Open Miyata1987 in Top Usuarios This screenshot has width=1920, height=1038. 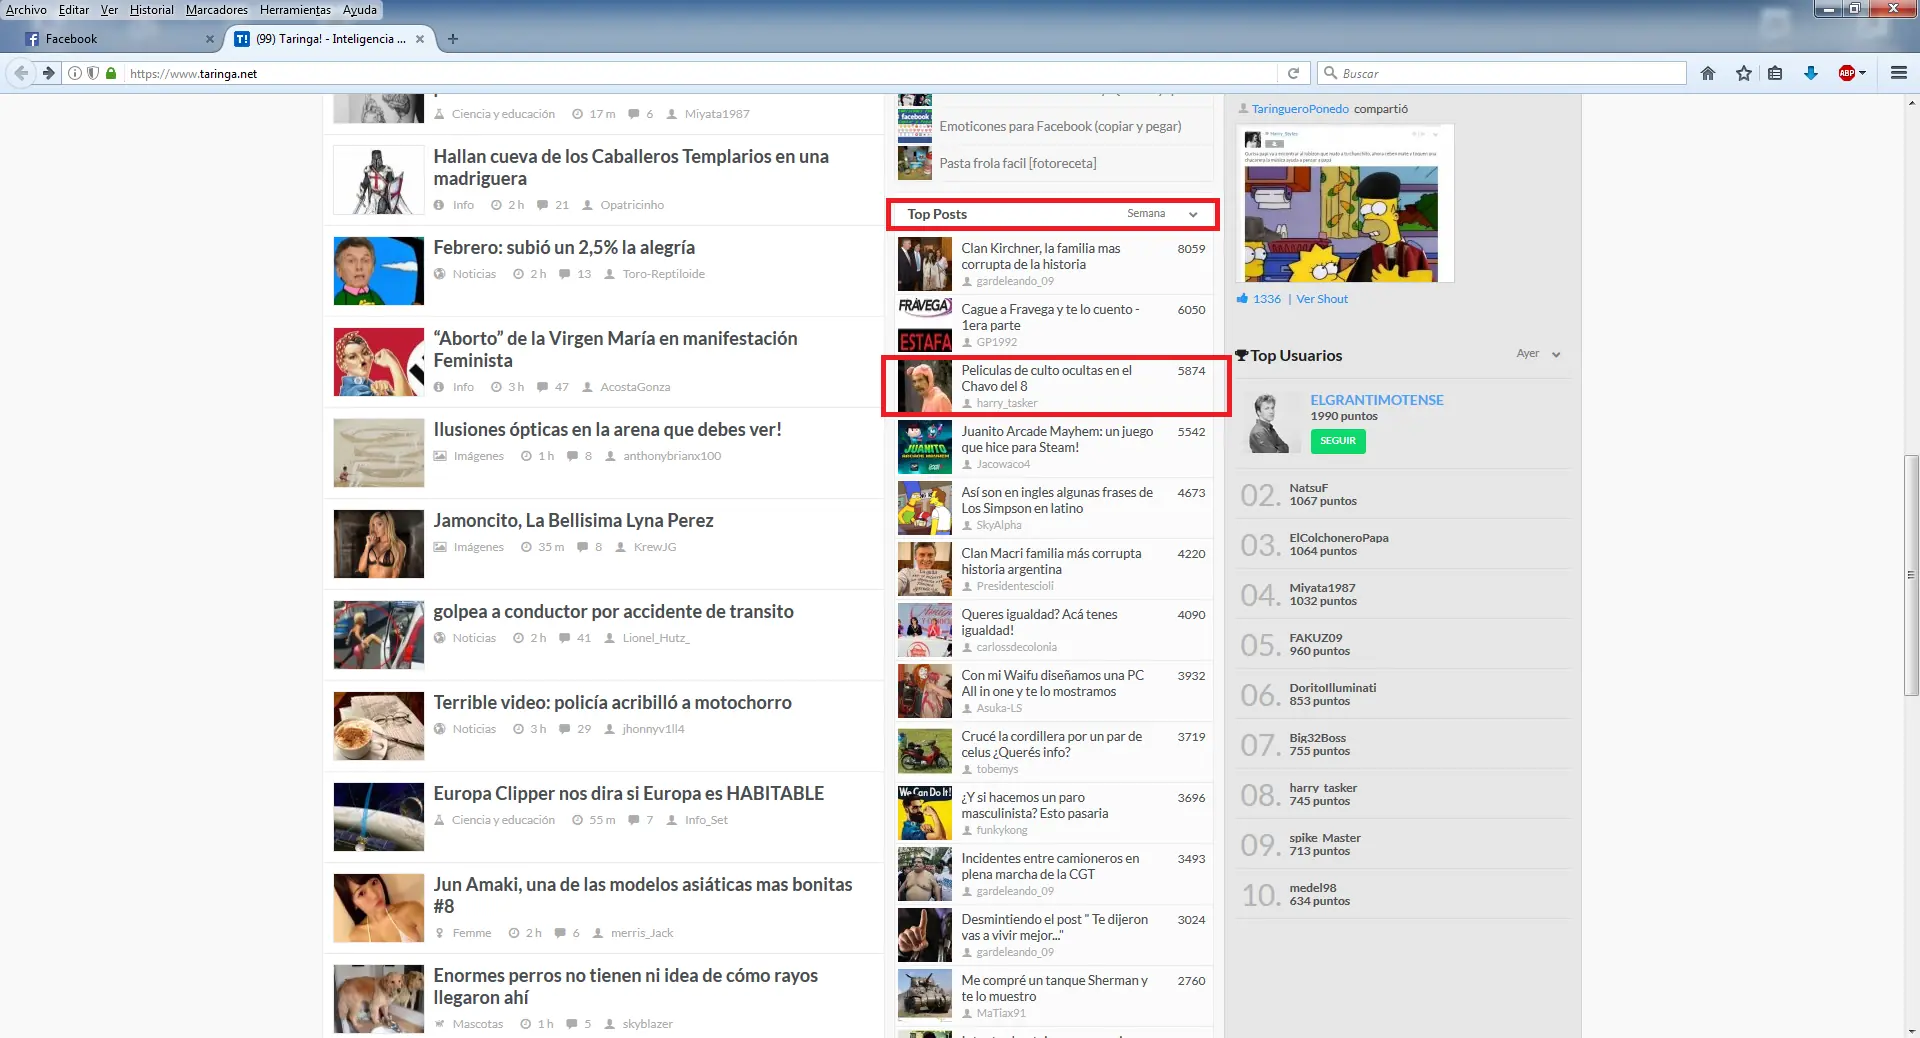click(x=1322, y=588)
